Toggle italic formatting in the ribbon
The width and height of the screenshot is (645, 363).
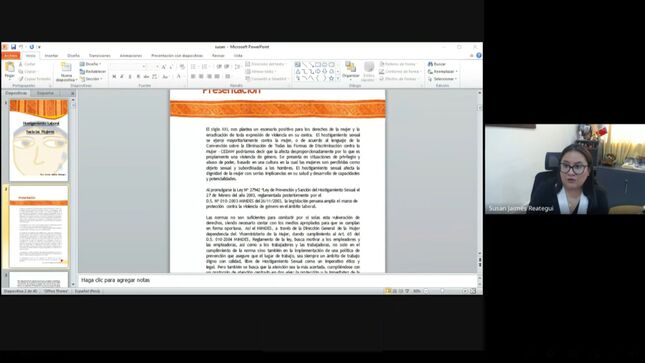click(x=122, y=77)
